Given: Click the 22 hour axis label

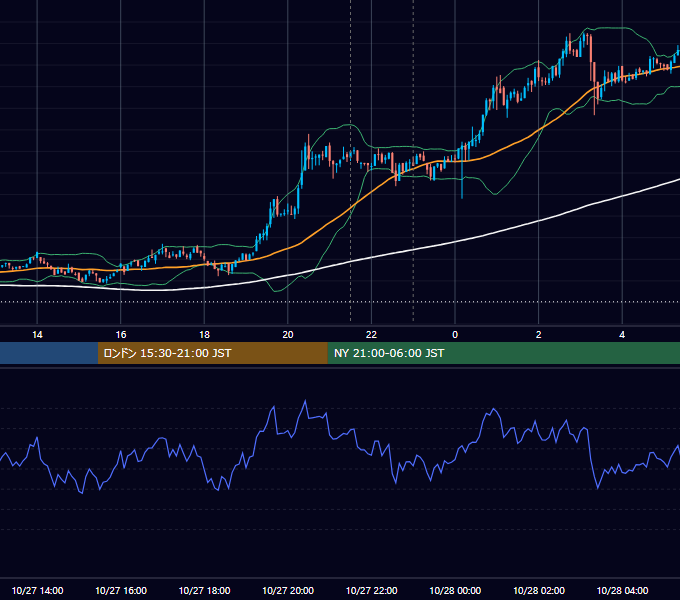Looking at the screenshot, I should [371, 335].
